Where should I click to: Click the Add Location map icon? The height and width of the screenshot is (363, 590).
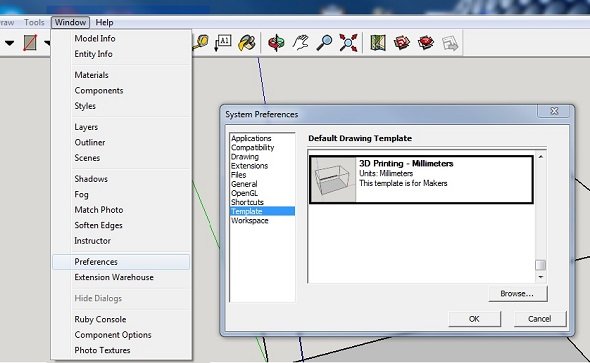[x=378, y=43]
